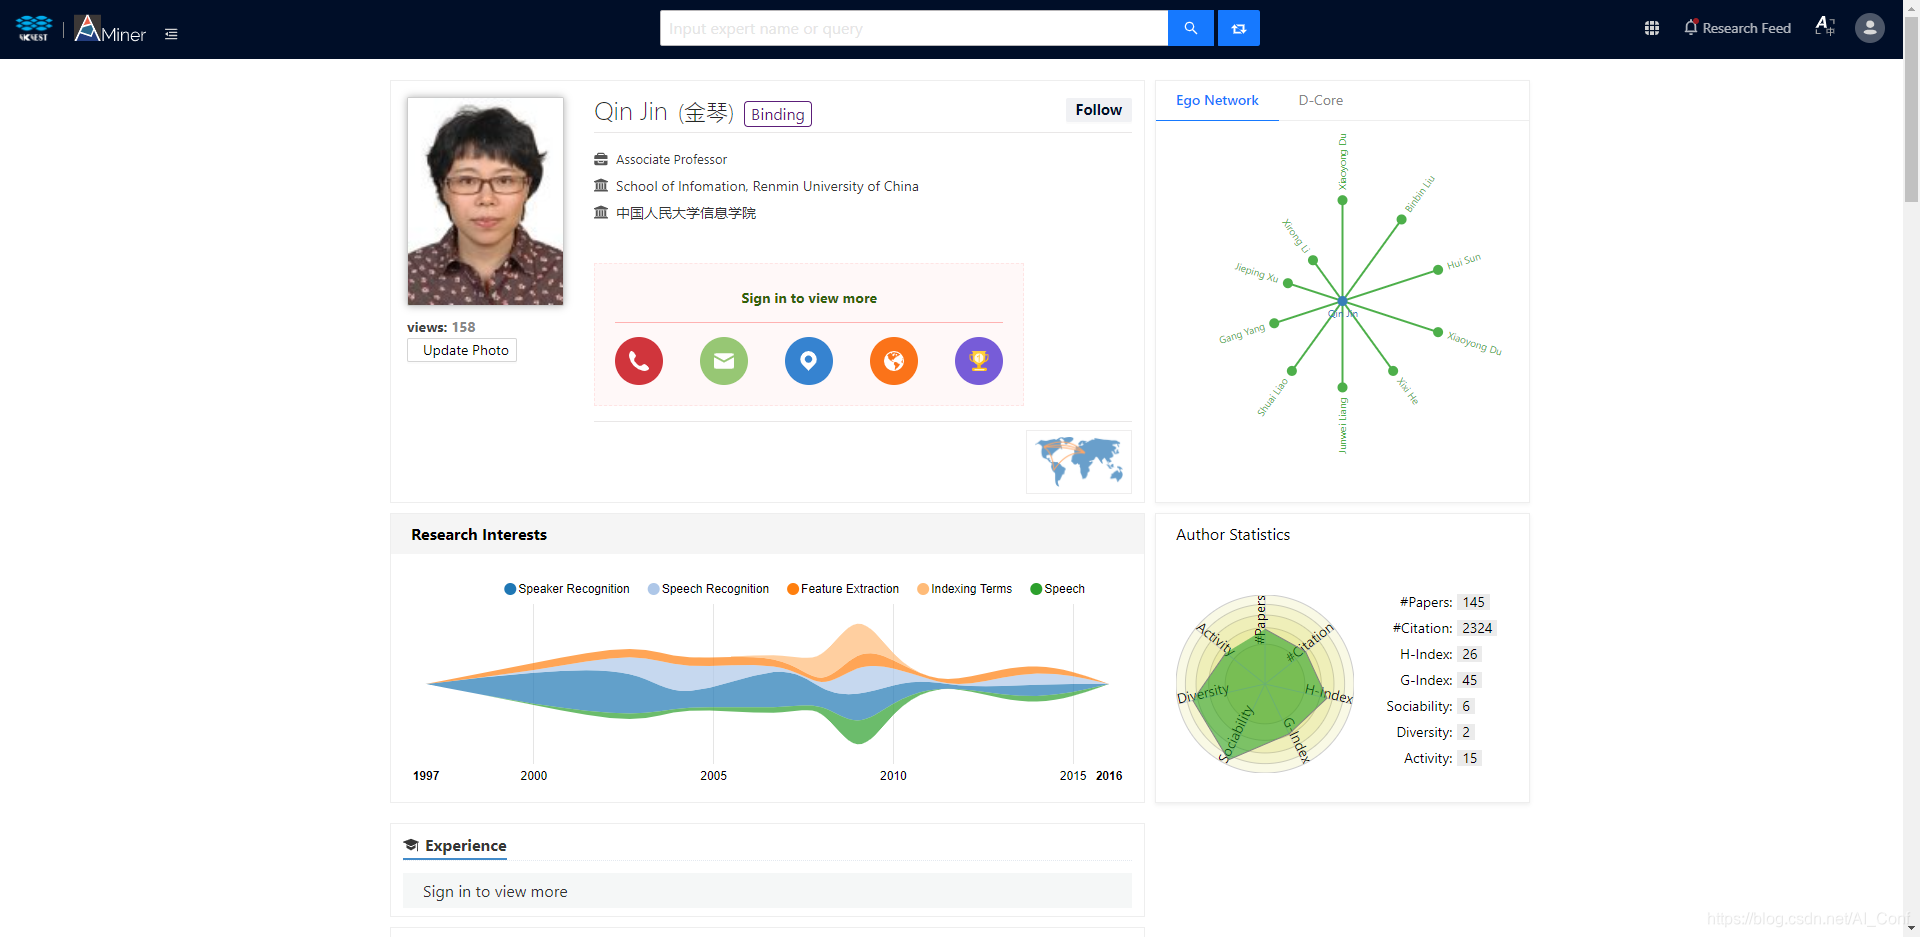Click the briefcase icon beside Associate Professor
The image size is (1920, 937).
[601, 159]
